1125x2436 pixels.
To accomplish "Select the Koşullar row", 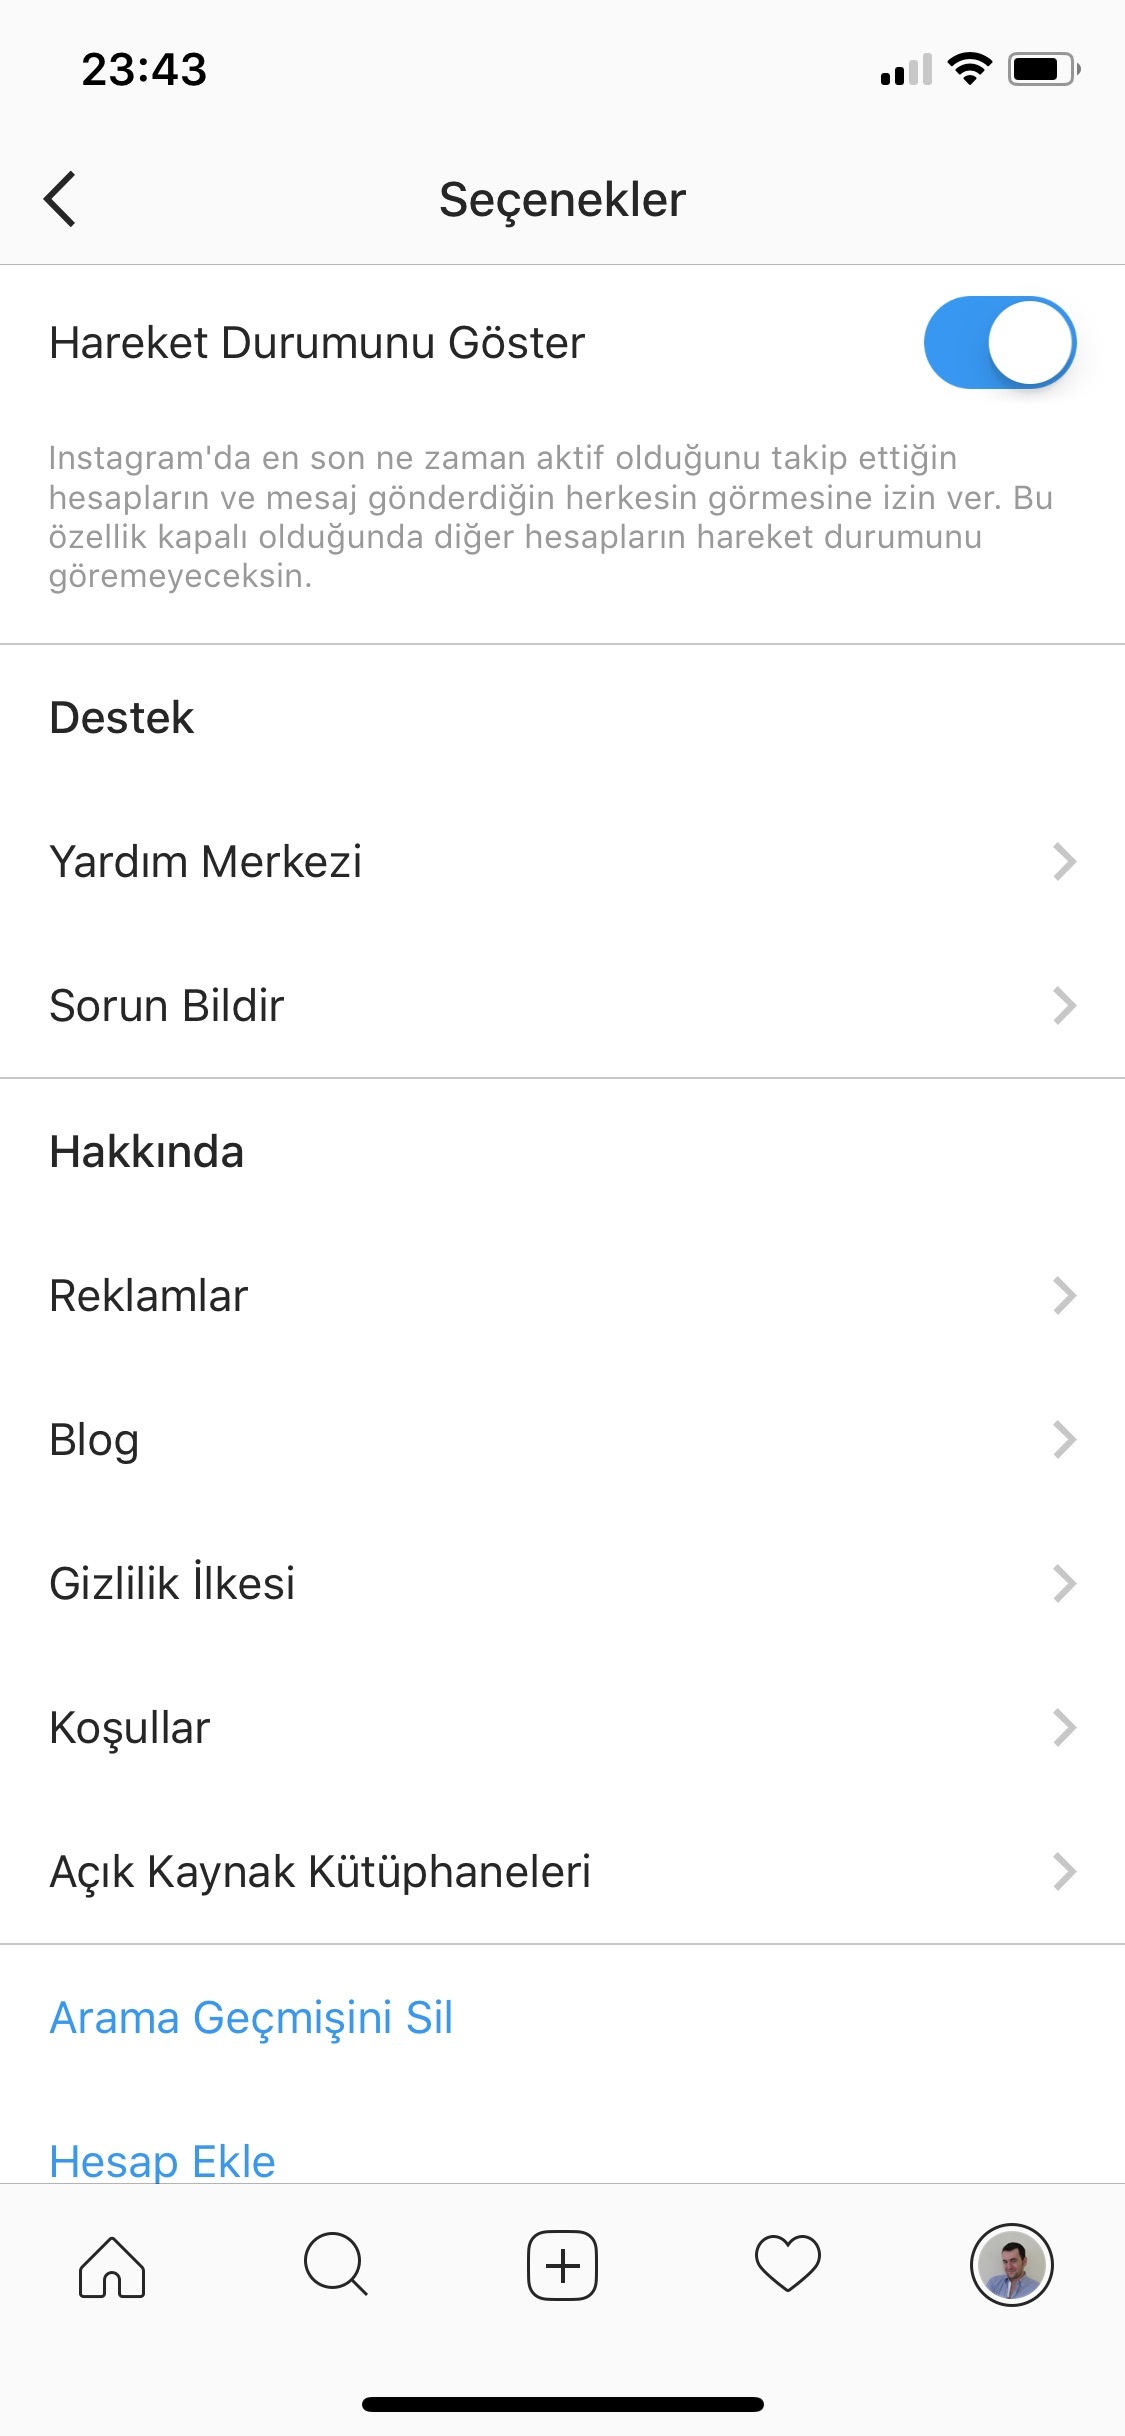I will (130, 1727).
